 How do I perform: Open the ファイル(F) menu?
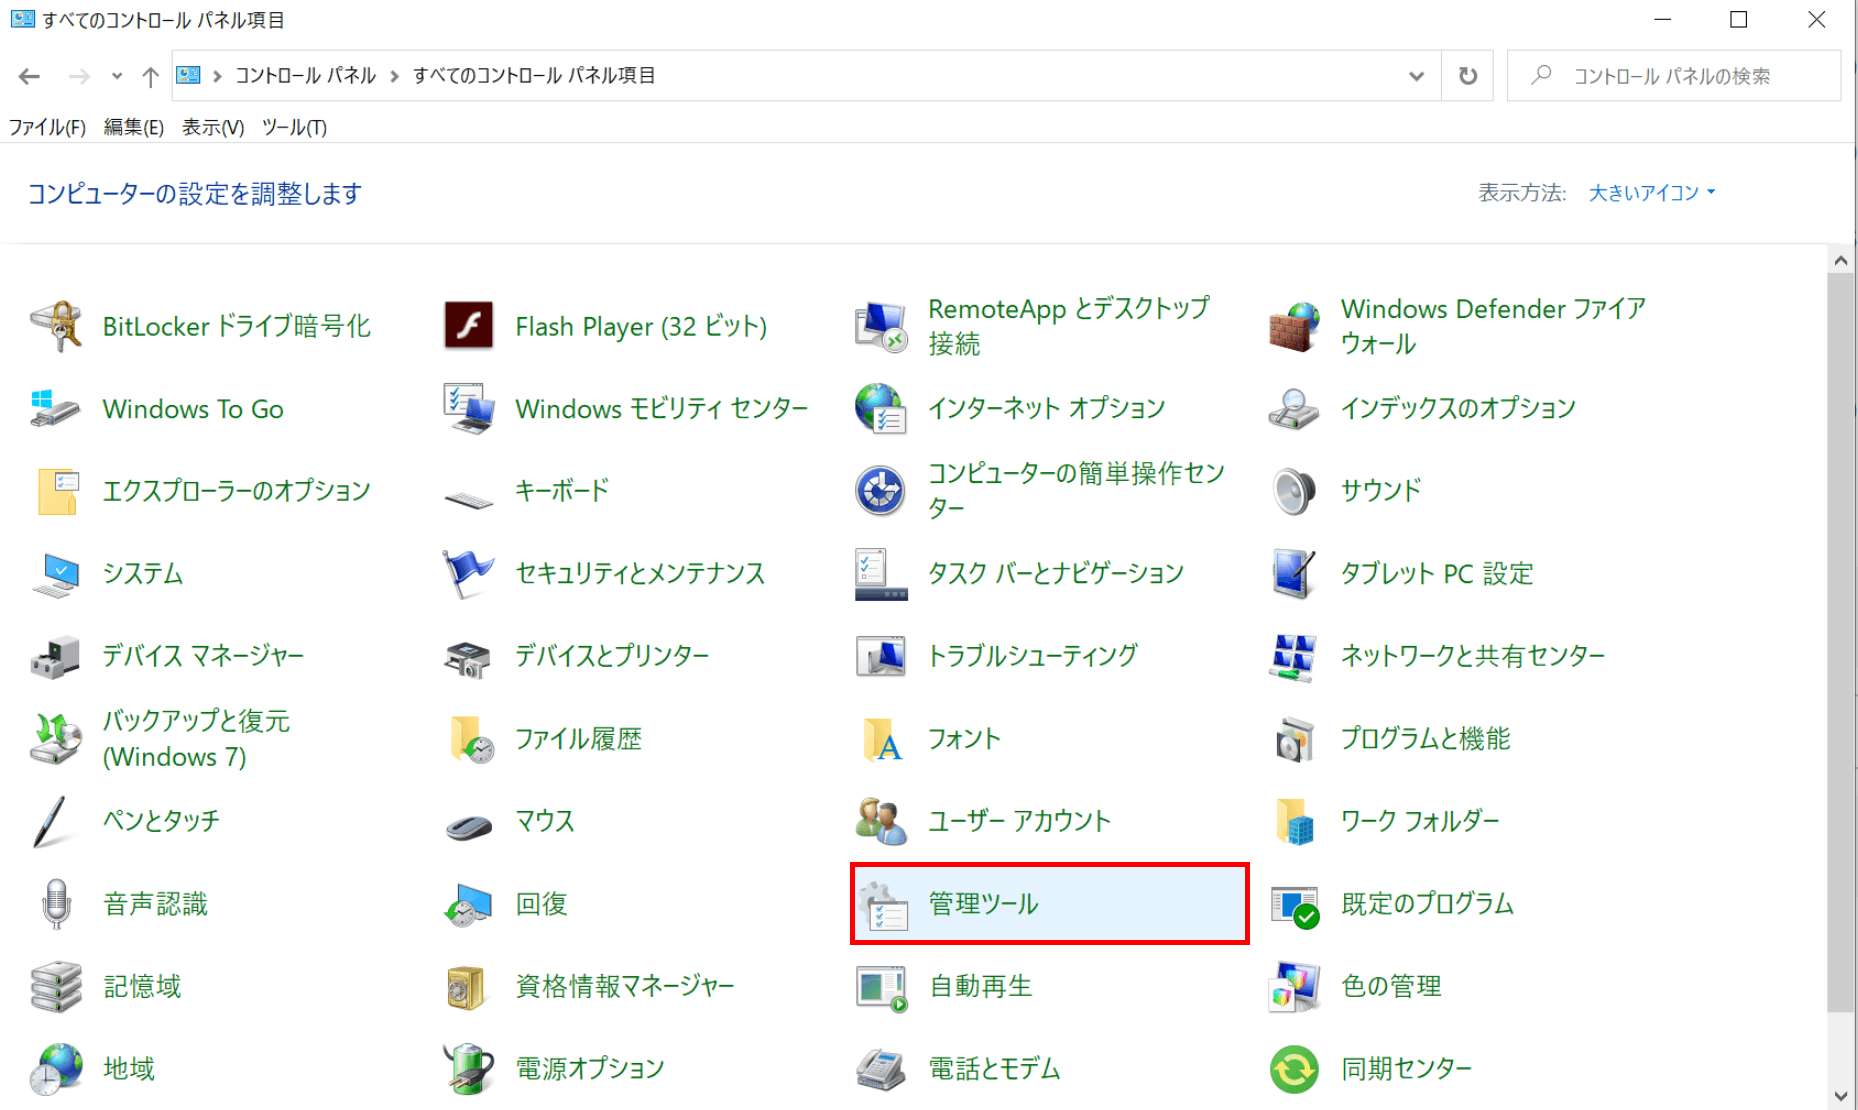[x=47, y=127]
